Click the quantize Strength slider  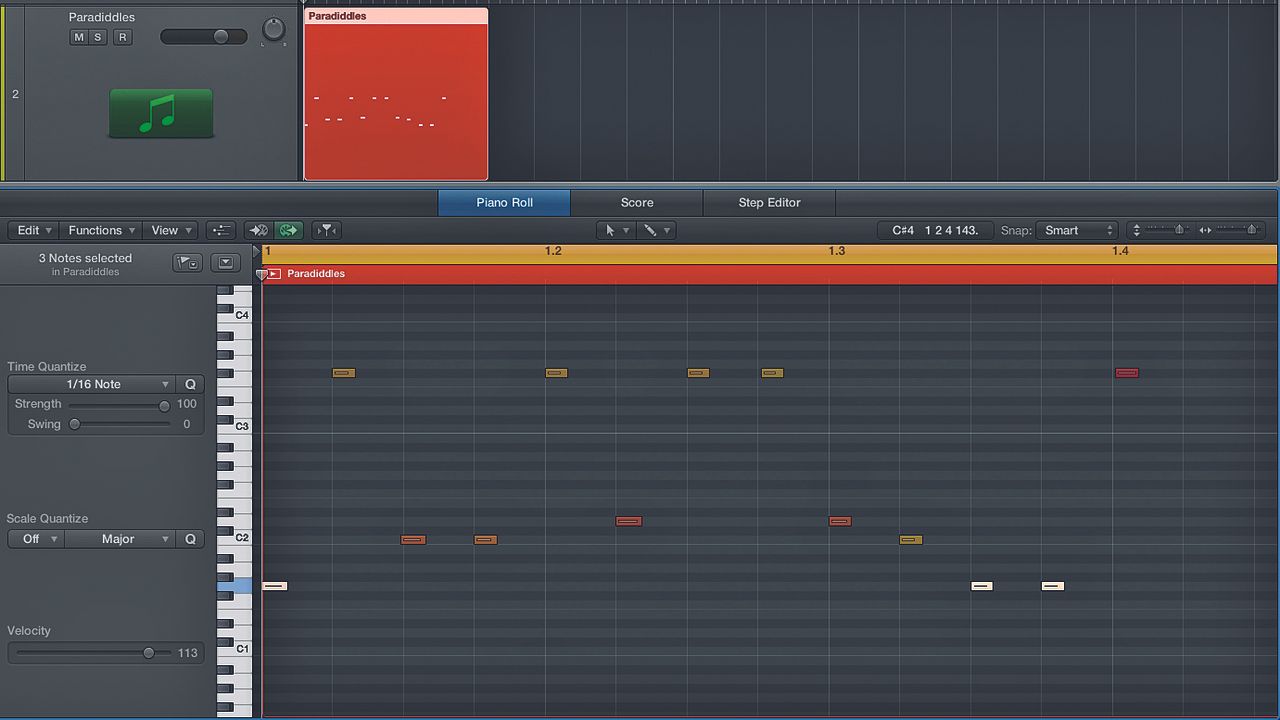tap(119, 405)
